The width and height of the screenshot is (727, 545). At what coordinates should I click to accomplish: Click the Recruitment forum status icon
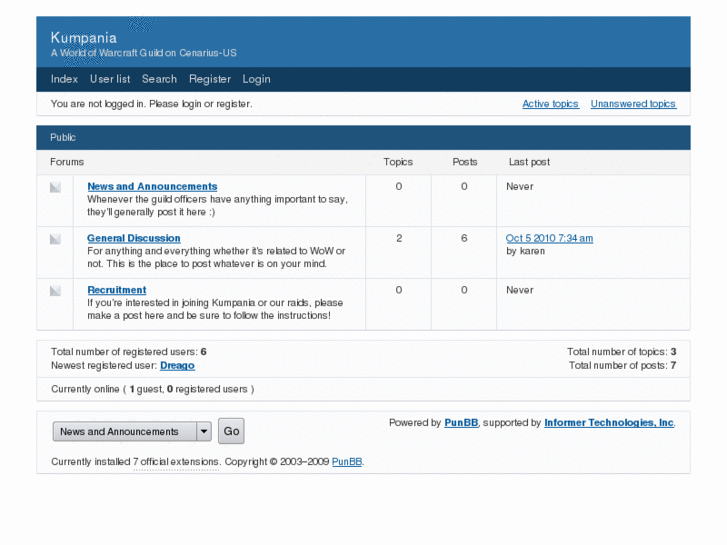pyautogui.click(x=55, y=291)
